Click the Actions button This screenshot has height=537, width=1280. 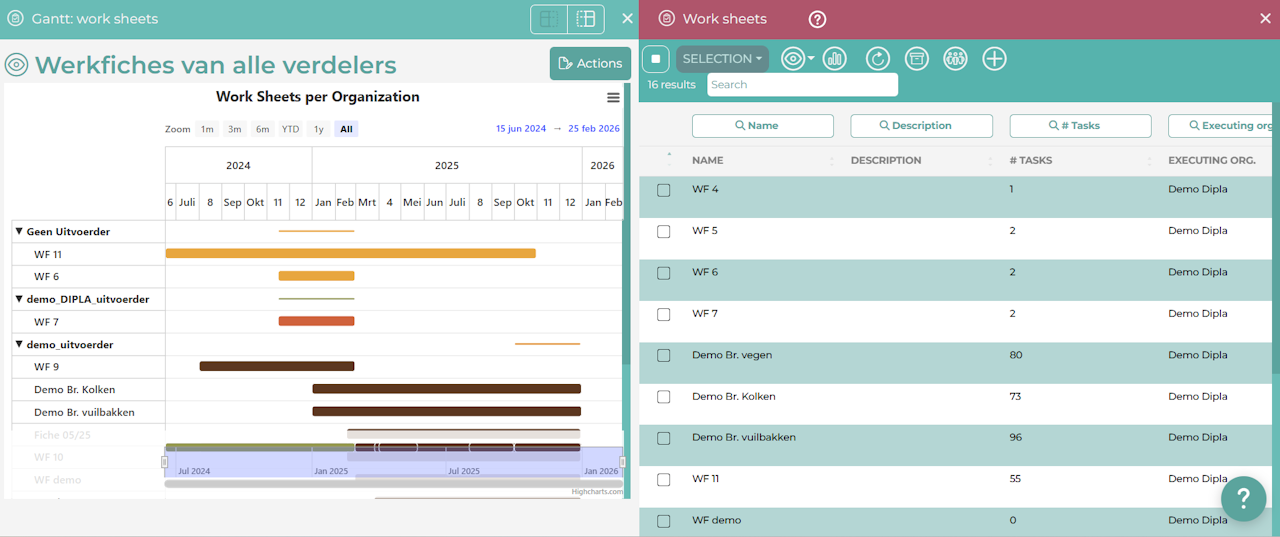pyautogui.click(x=590, y=63)
